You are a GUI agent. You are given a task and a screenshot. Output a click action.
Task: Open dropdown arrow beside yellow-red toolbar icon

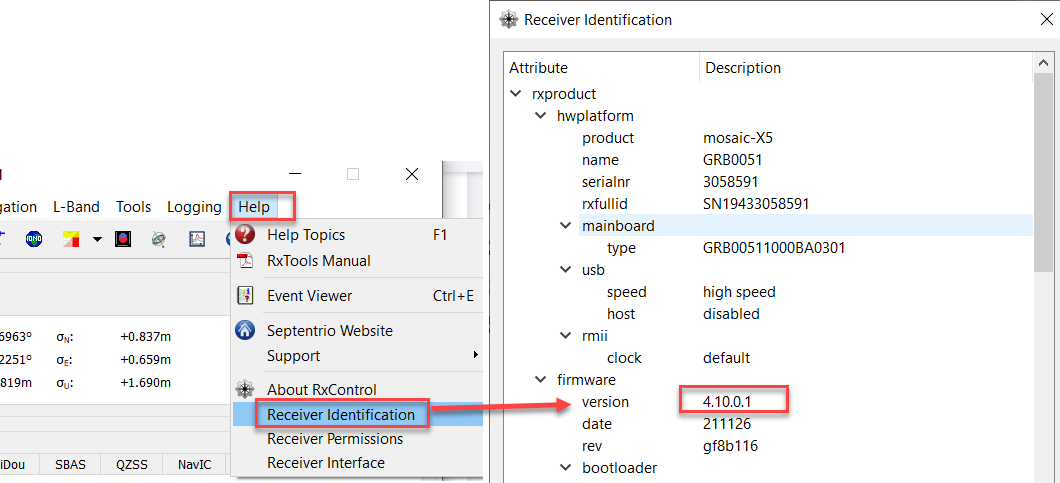click(x=97, y=239)
